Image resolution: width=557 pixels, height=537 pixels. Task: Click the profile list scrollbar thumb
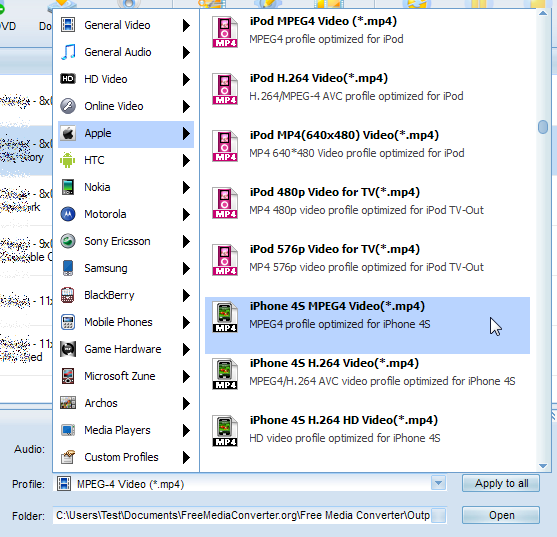coord(543,127)
